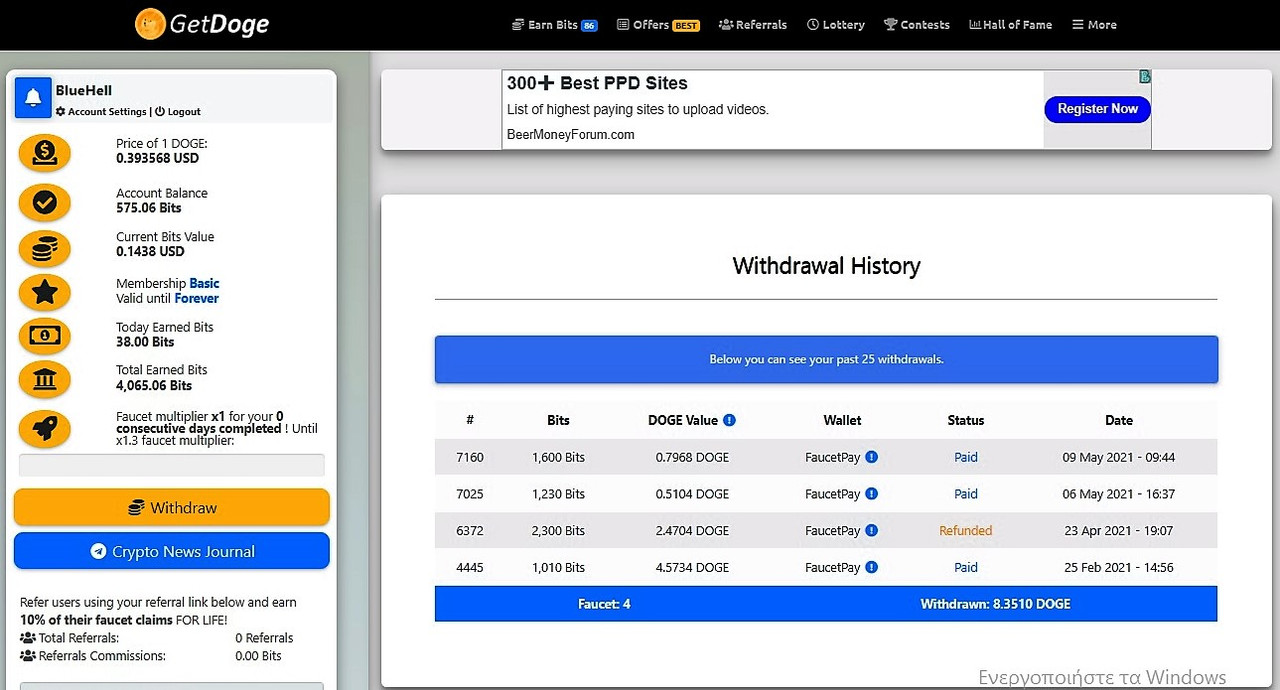Click the Withdrawn: 8.3510 DOGE total

pos(995,604)
